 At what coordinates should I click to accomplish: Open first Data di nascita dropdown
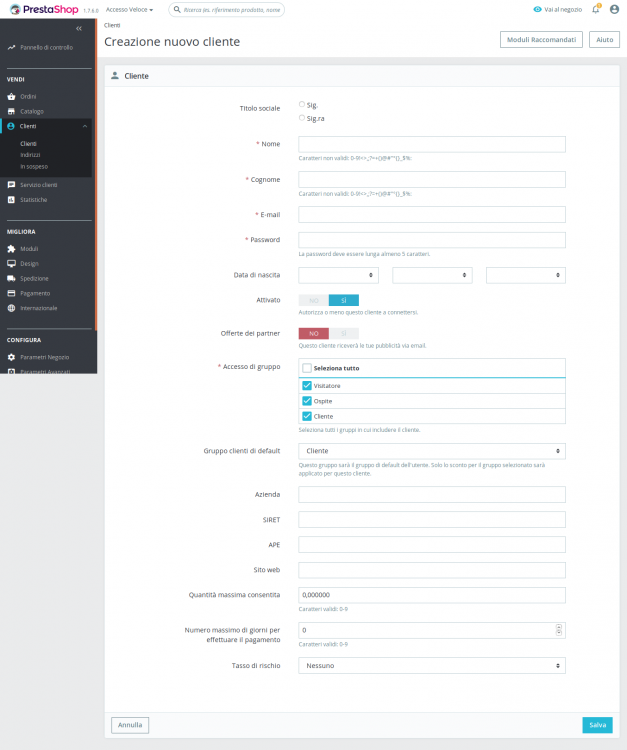tap(339, 275)
